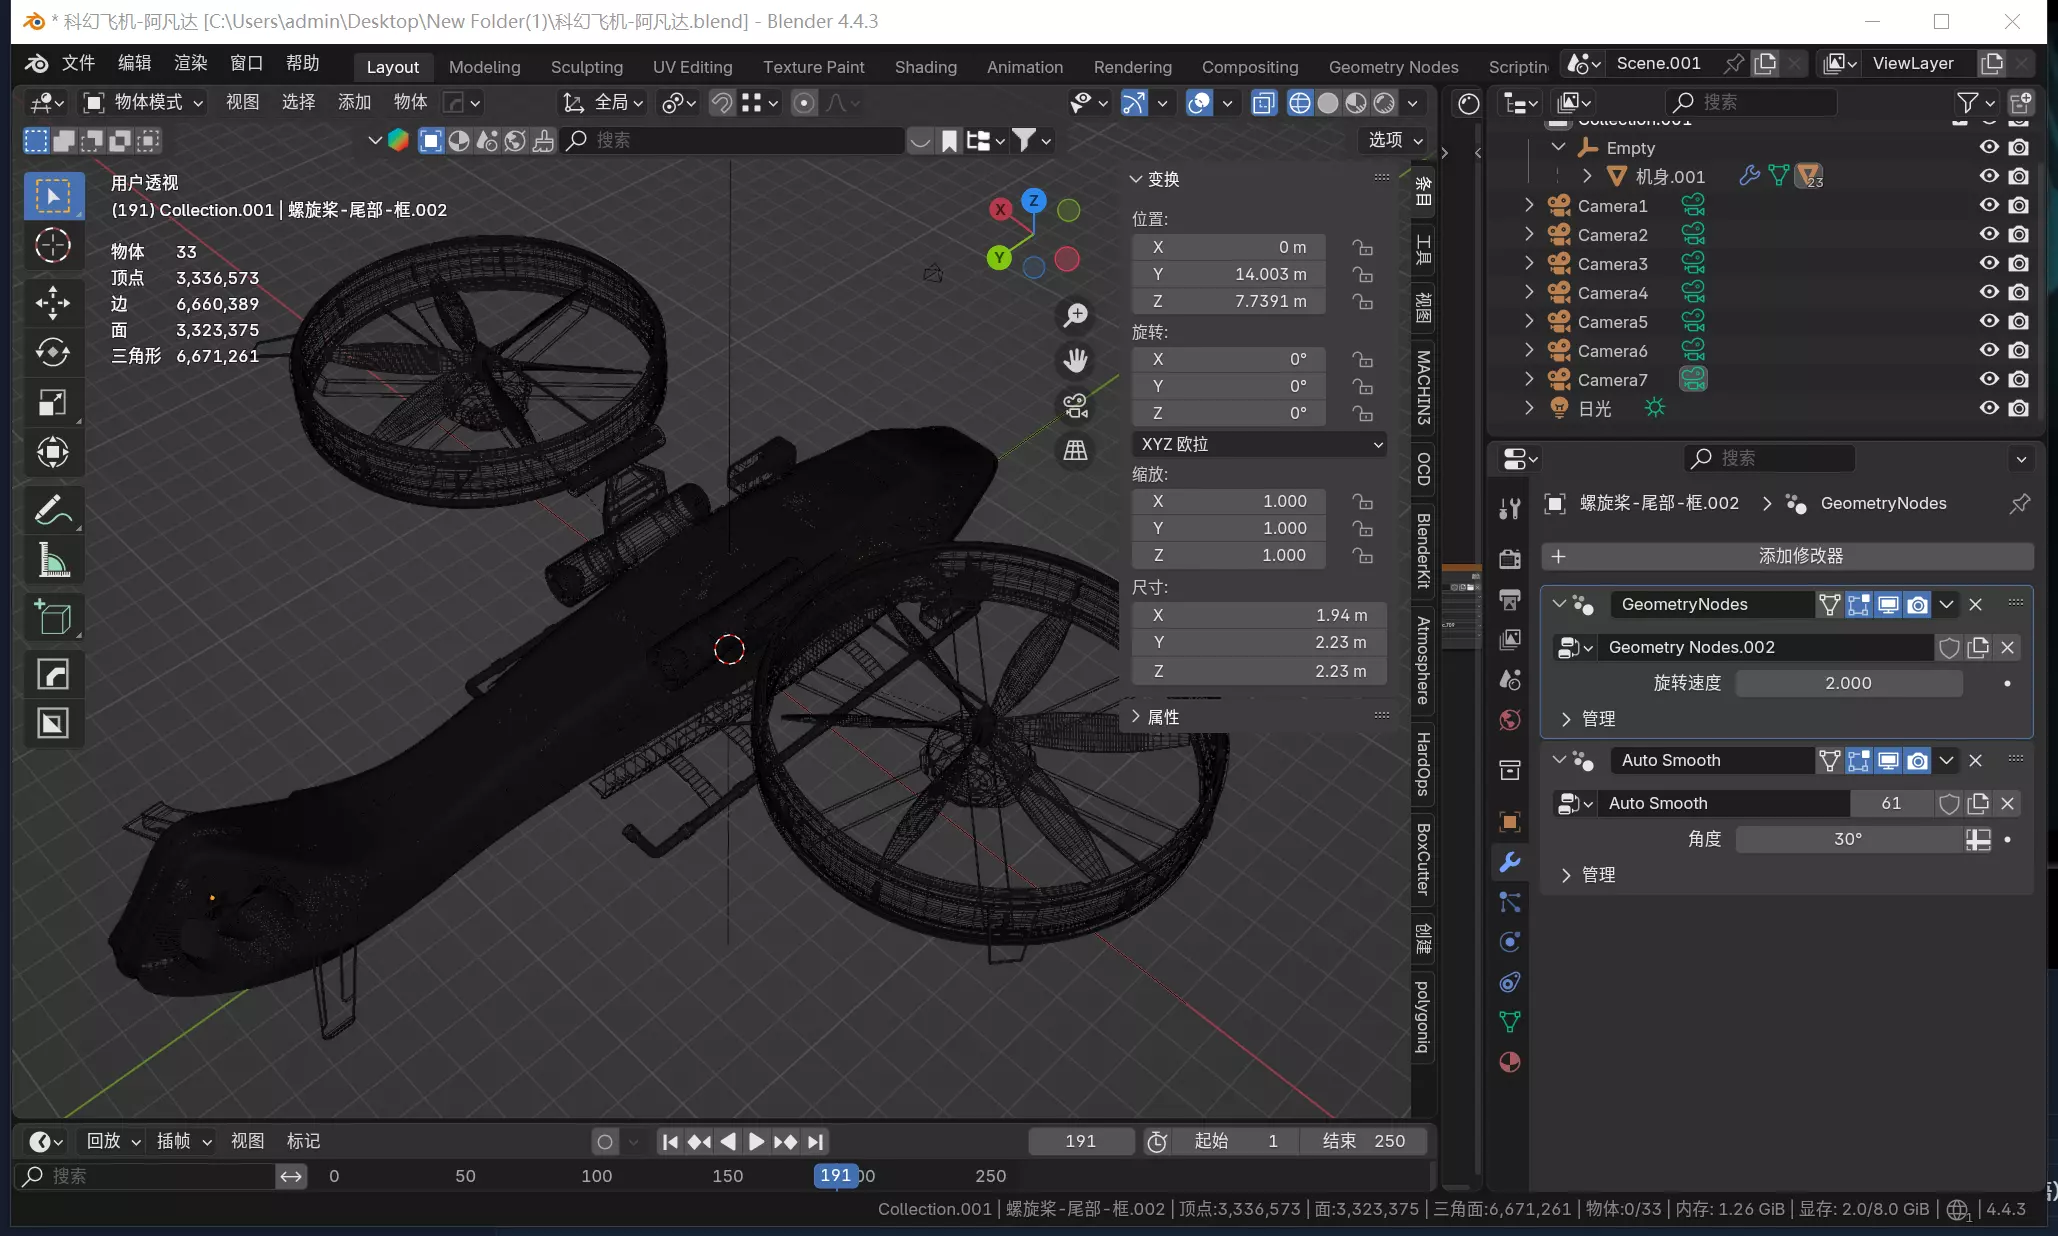The height and width of the screenshot is (1236, 2058).
Task: Select the Move tool in toolbar
Action: pyautogui.click(x=52, y=302)
